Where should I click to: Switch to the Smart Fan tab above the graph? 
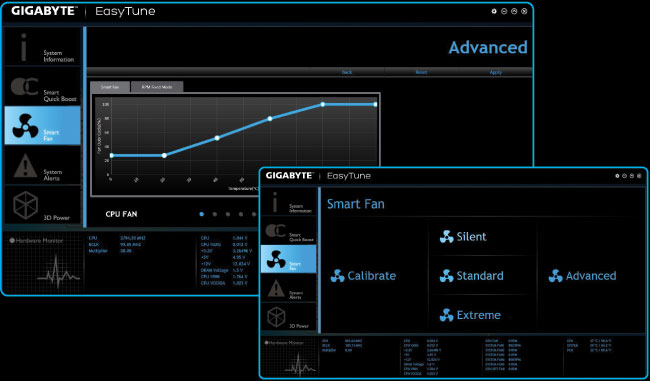click(x=110, y=87)
